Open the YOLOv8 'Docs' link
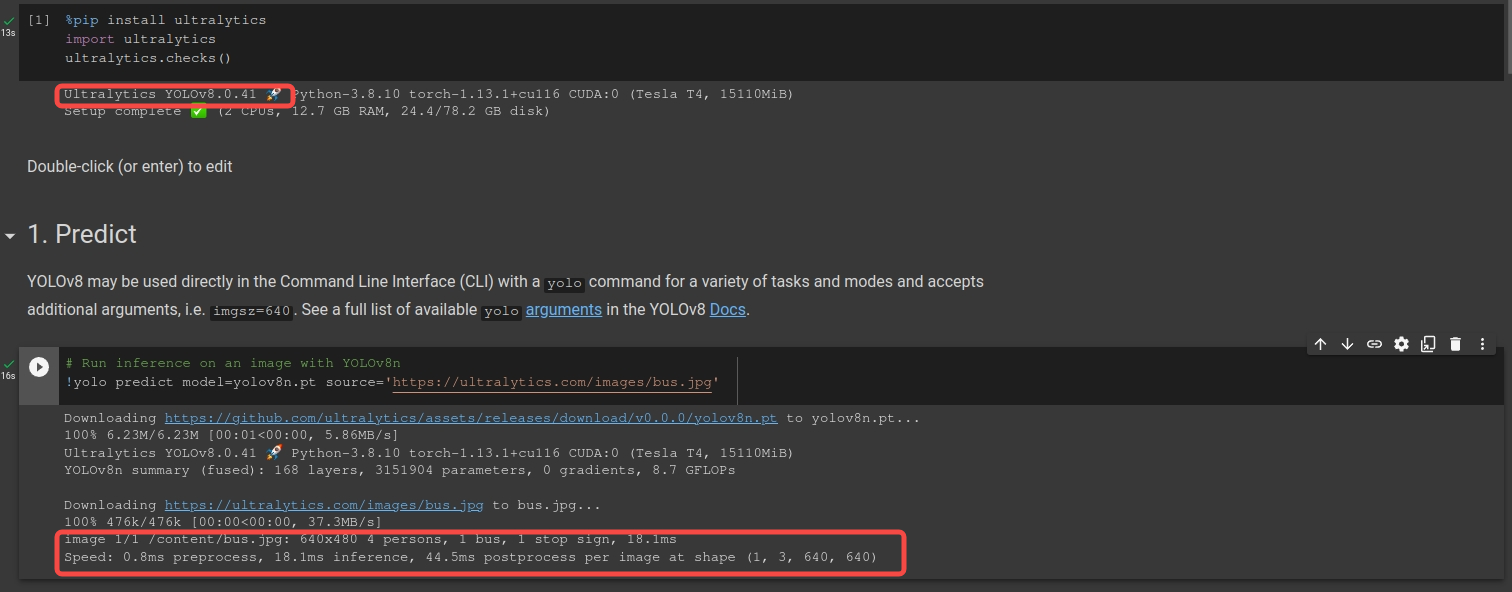The height and width of the screenshot is (592, 1512). click(727, 309)
